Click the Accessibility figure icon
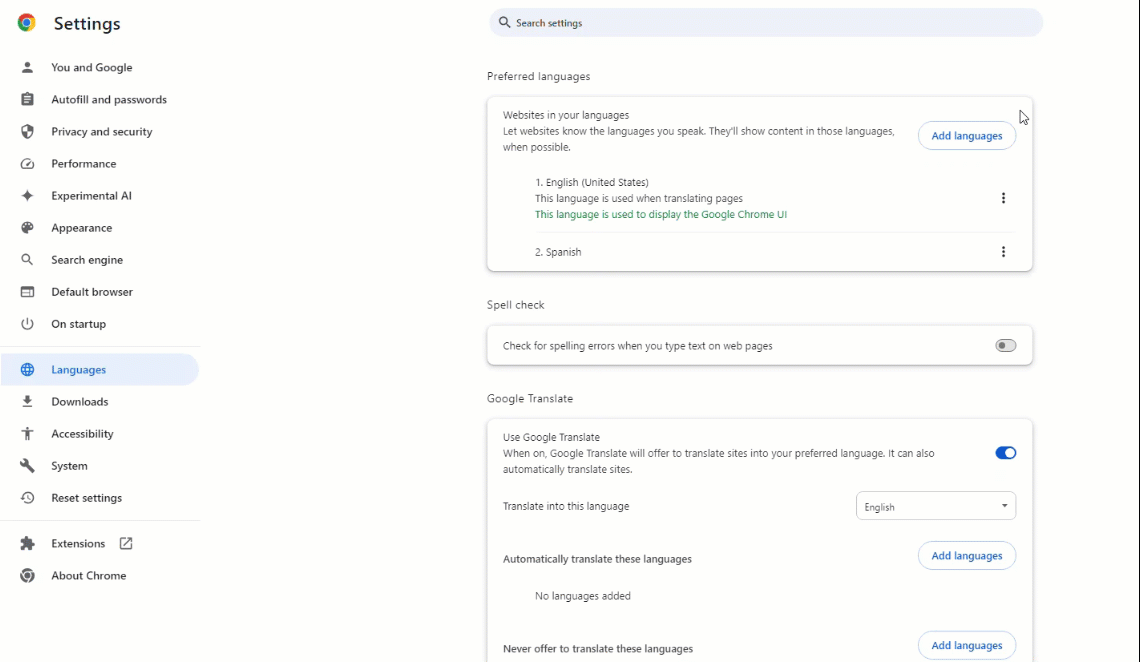The width and height of the screenshot is (1140, 662). pos(27,433)
